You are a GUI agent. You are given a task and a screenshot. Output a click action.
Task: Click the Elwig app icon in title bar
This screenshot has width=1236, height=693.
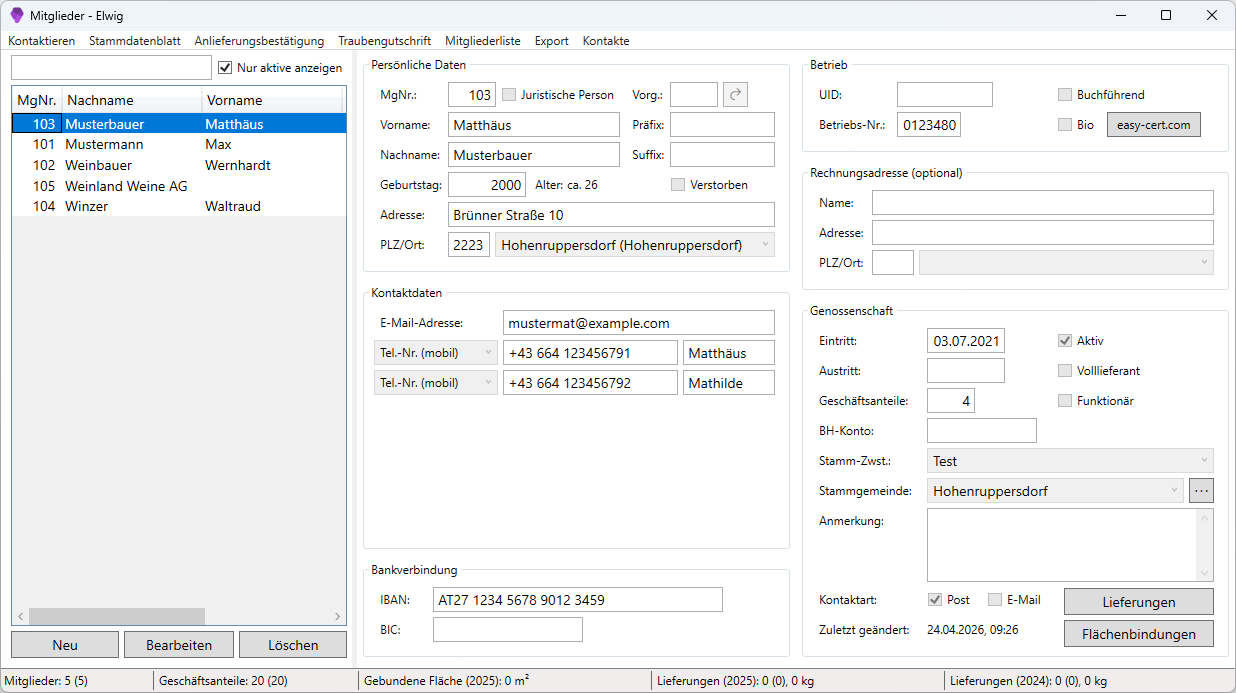click(x=16, y=15)
